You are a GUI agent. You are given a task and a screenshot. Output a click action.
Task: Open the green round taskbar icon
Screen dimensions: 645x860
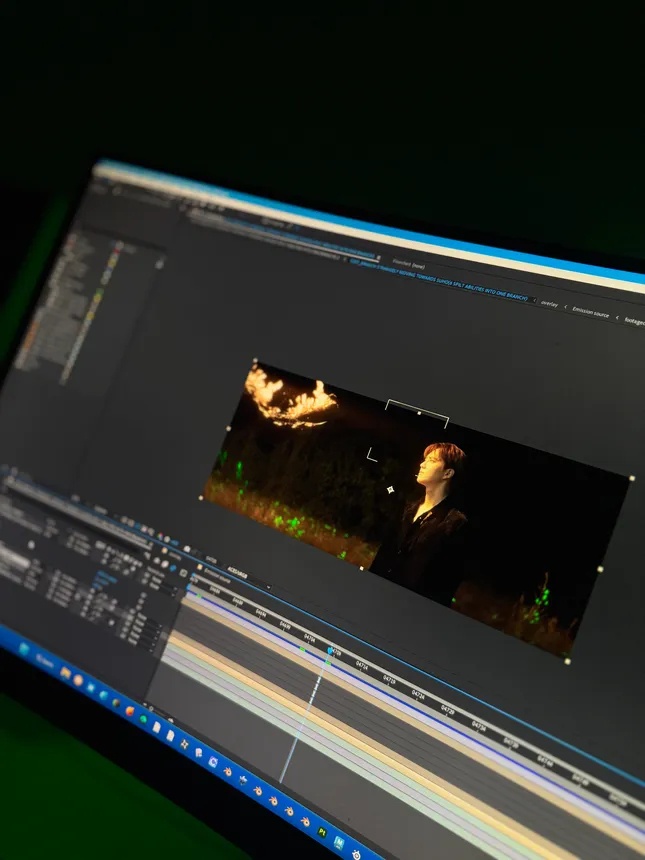tap(143, 719)
